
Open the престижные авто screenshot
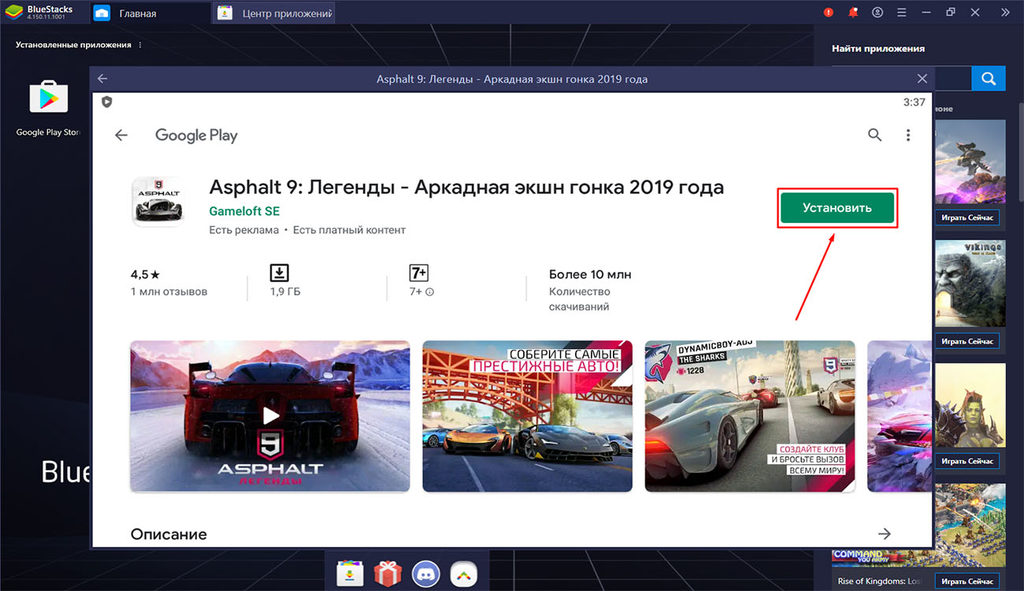point(527,416)
